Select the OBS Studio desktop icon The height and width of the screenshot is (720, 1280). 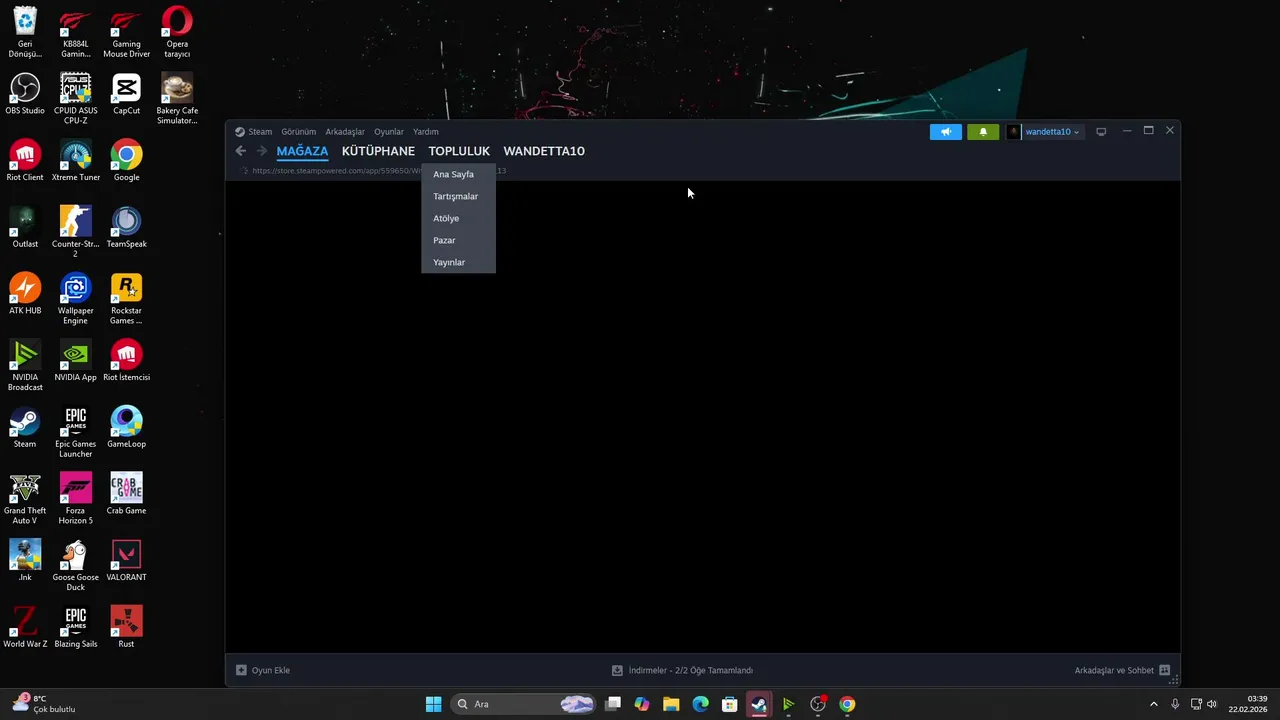[x=25, y=94]
